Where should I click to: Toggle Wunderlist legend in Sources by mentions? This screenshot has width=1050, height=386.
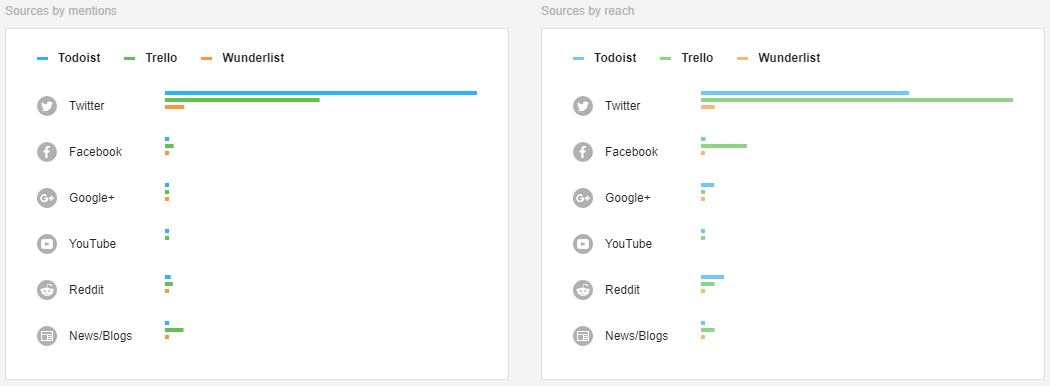[x=242, y=58]
